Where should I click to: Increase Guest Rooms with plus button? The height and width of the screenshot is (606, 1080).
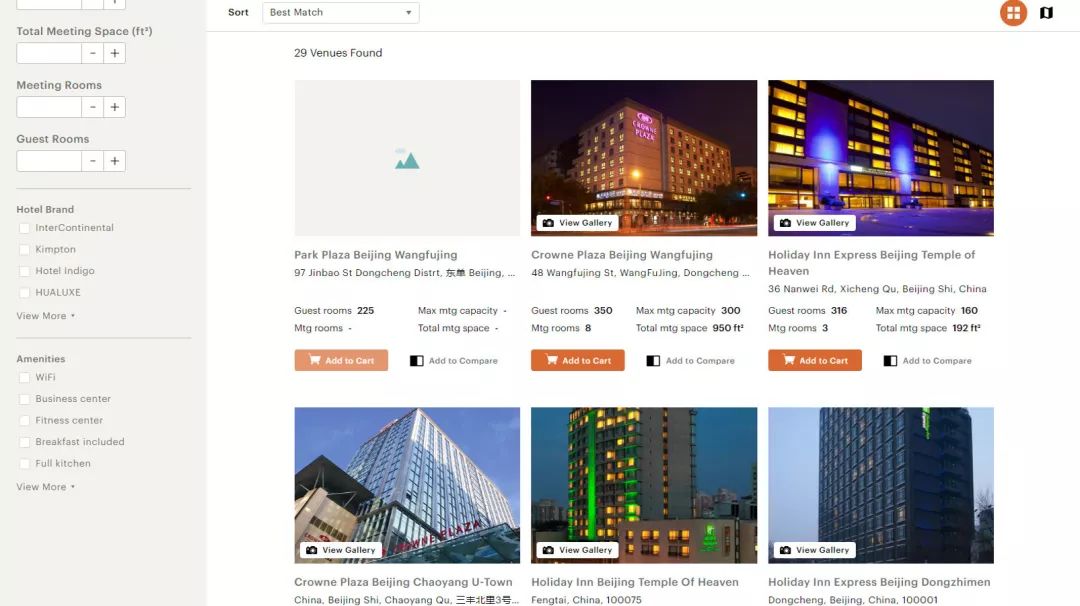pyautogui.click(x=114, y=160)
